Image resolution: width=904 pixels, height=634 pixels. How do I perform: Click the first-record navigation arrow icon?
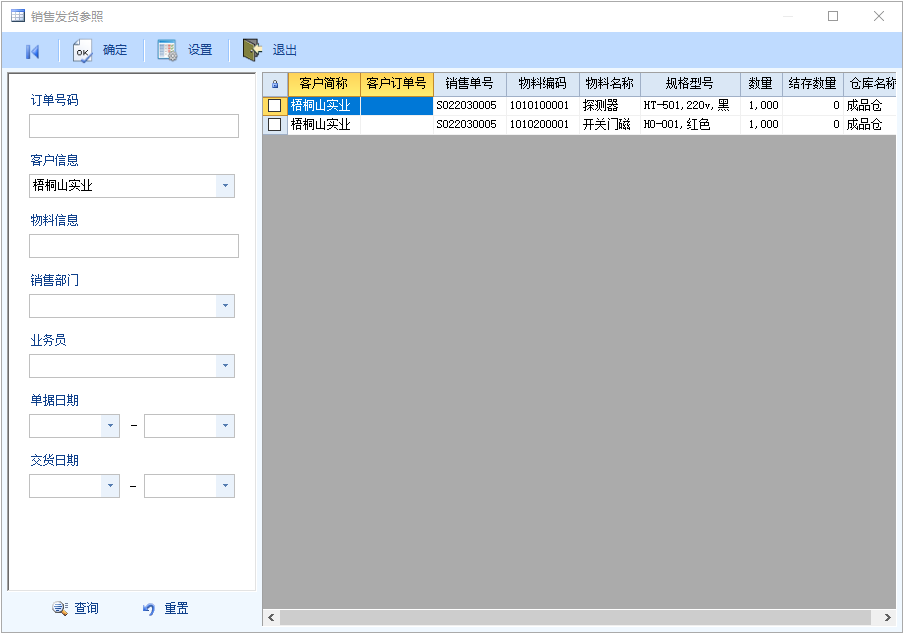(x=33, y=51)
